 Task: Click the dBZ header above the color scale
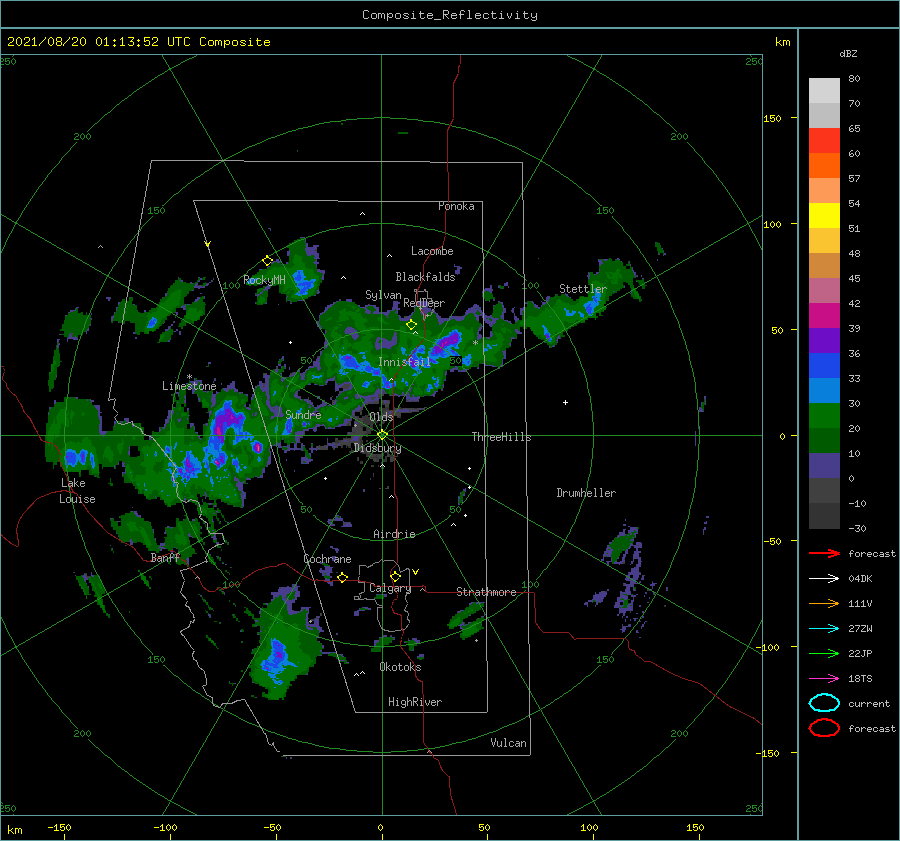pyautogui.click(x=848, y=53)
